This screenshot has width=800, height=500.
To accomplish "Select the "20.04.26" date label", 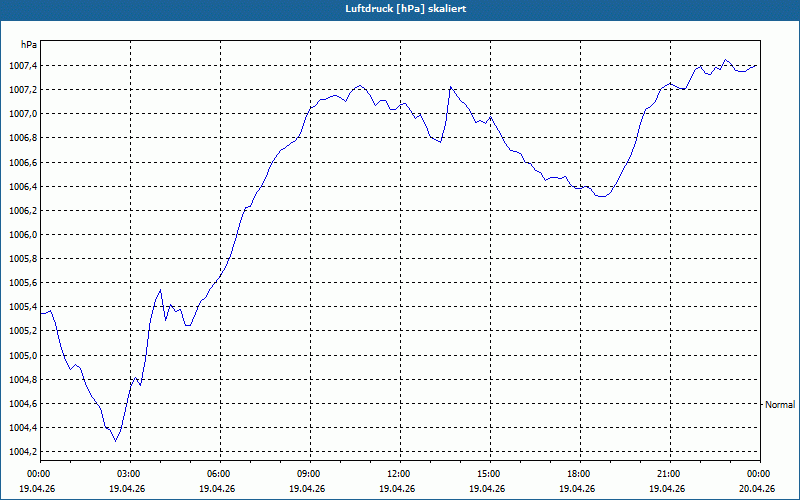I will click(x=757, y=489).
